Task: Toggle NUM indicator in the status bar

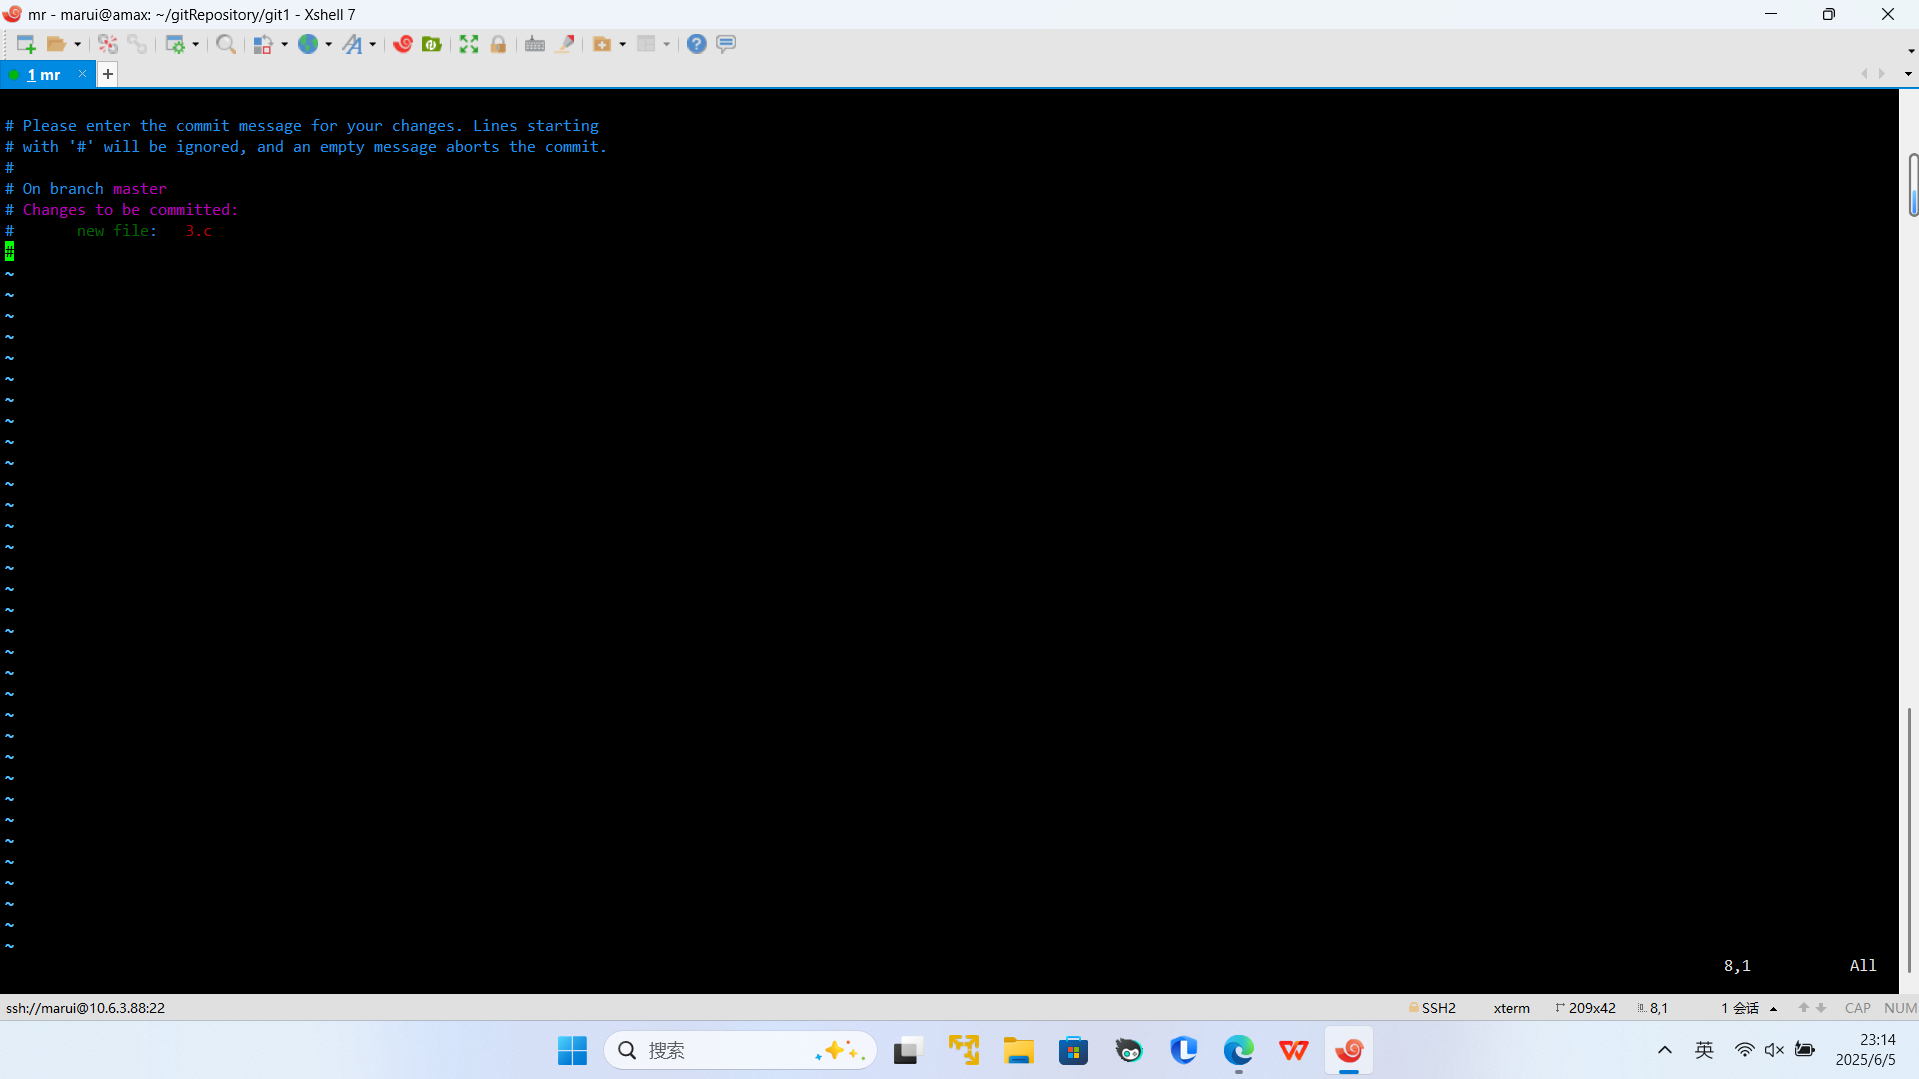Action: click(1899, 1008)
